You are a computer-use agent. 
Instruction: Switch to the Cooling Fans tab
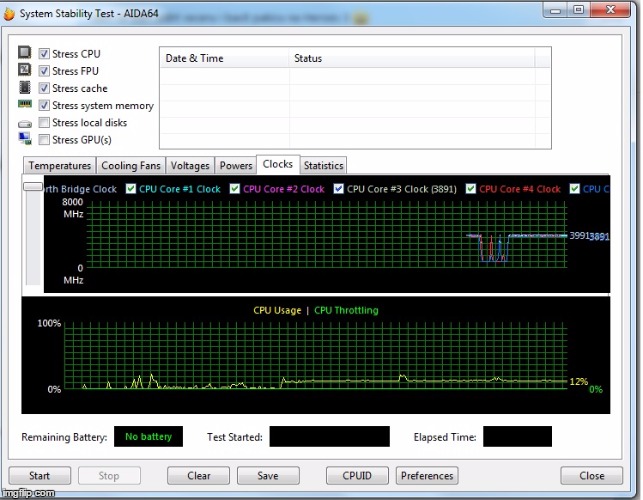click(131, 166)
